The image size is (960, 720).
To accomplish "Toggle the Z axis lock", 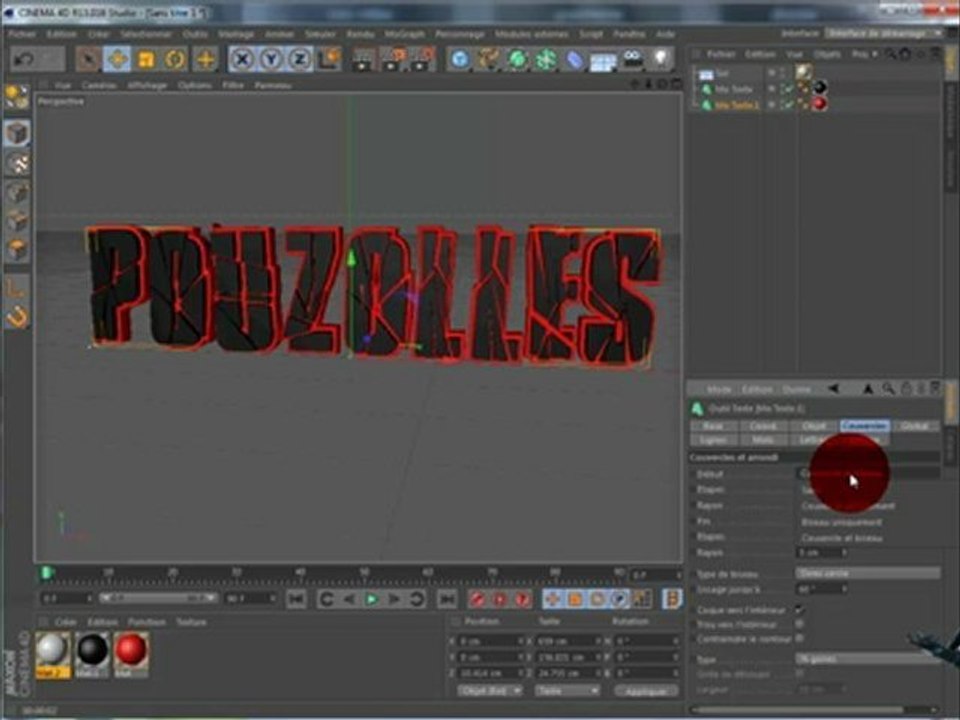I will pos(300,59).
